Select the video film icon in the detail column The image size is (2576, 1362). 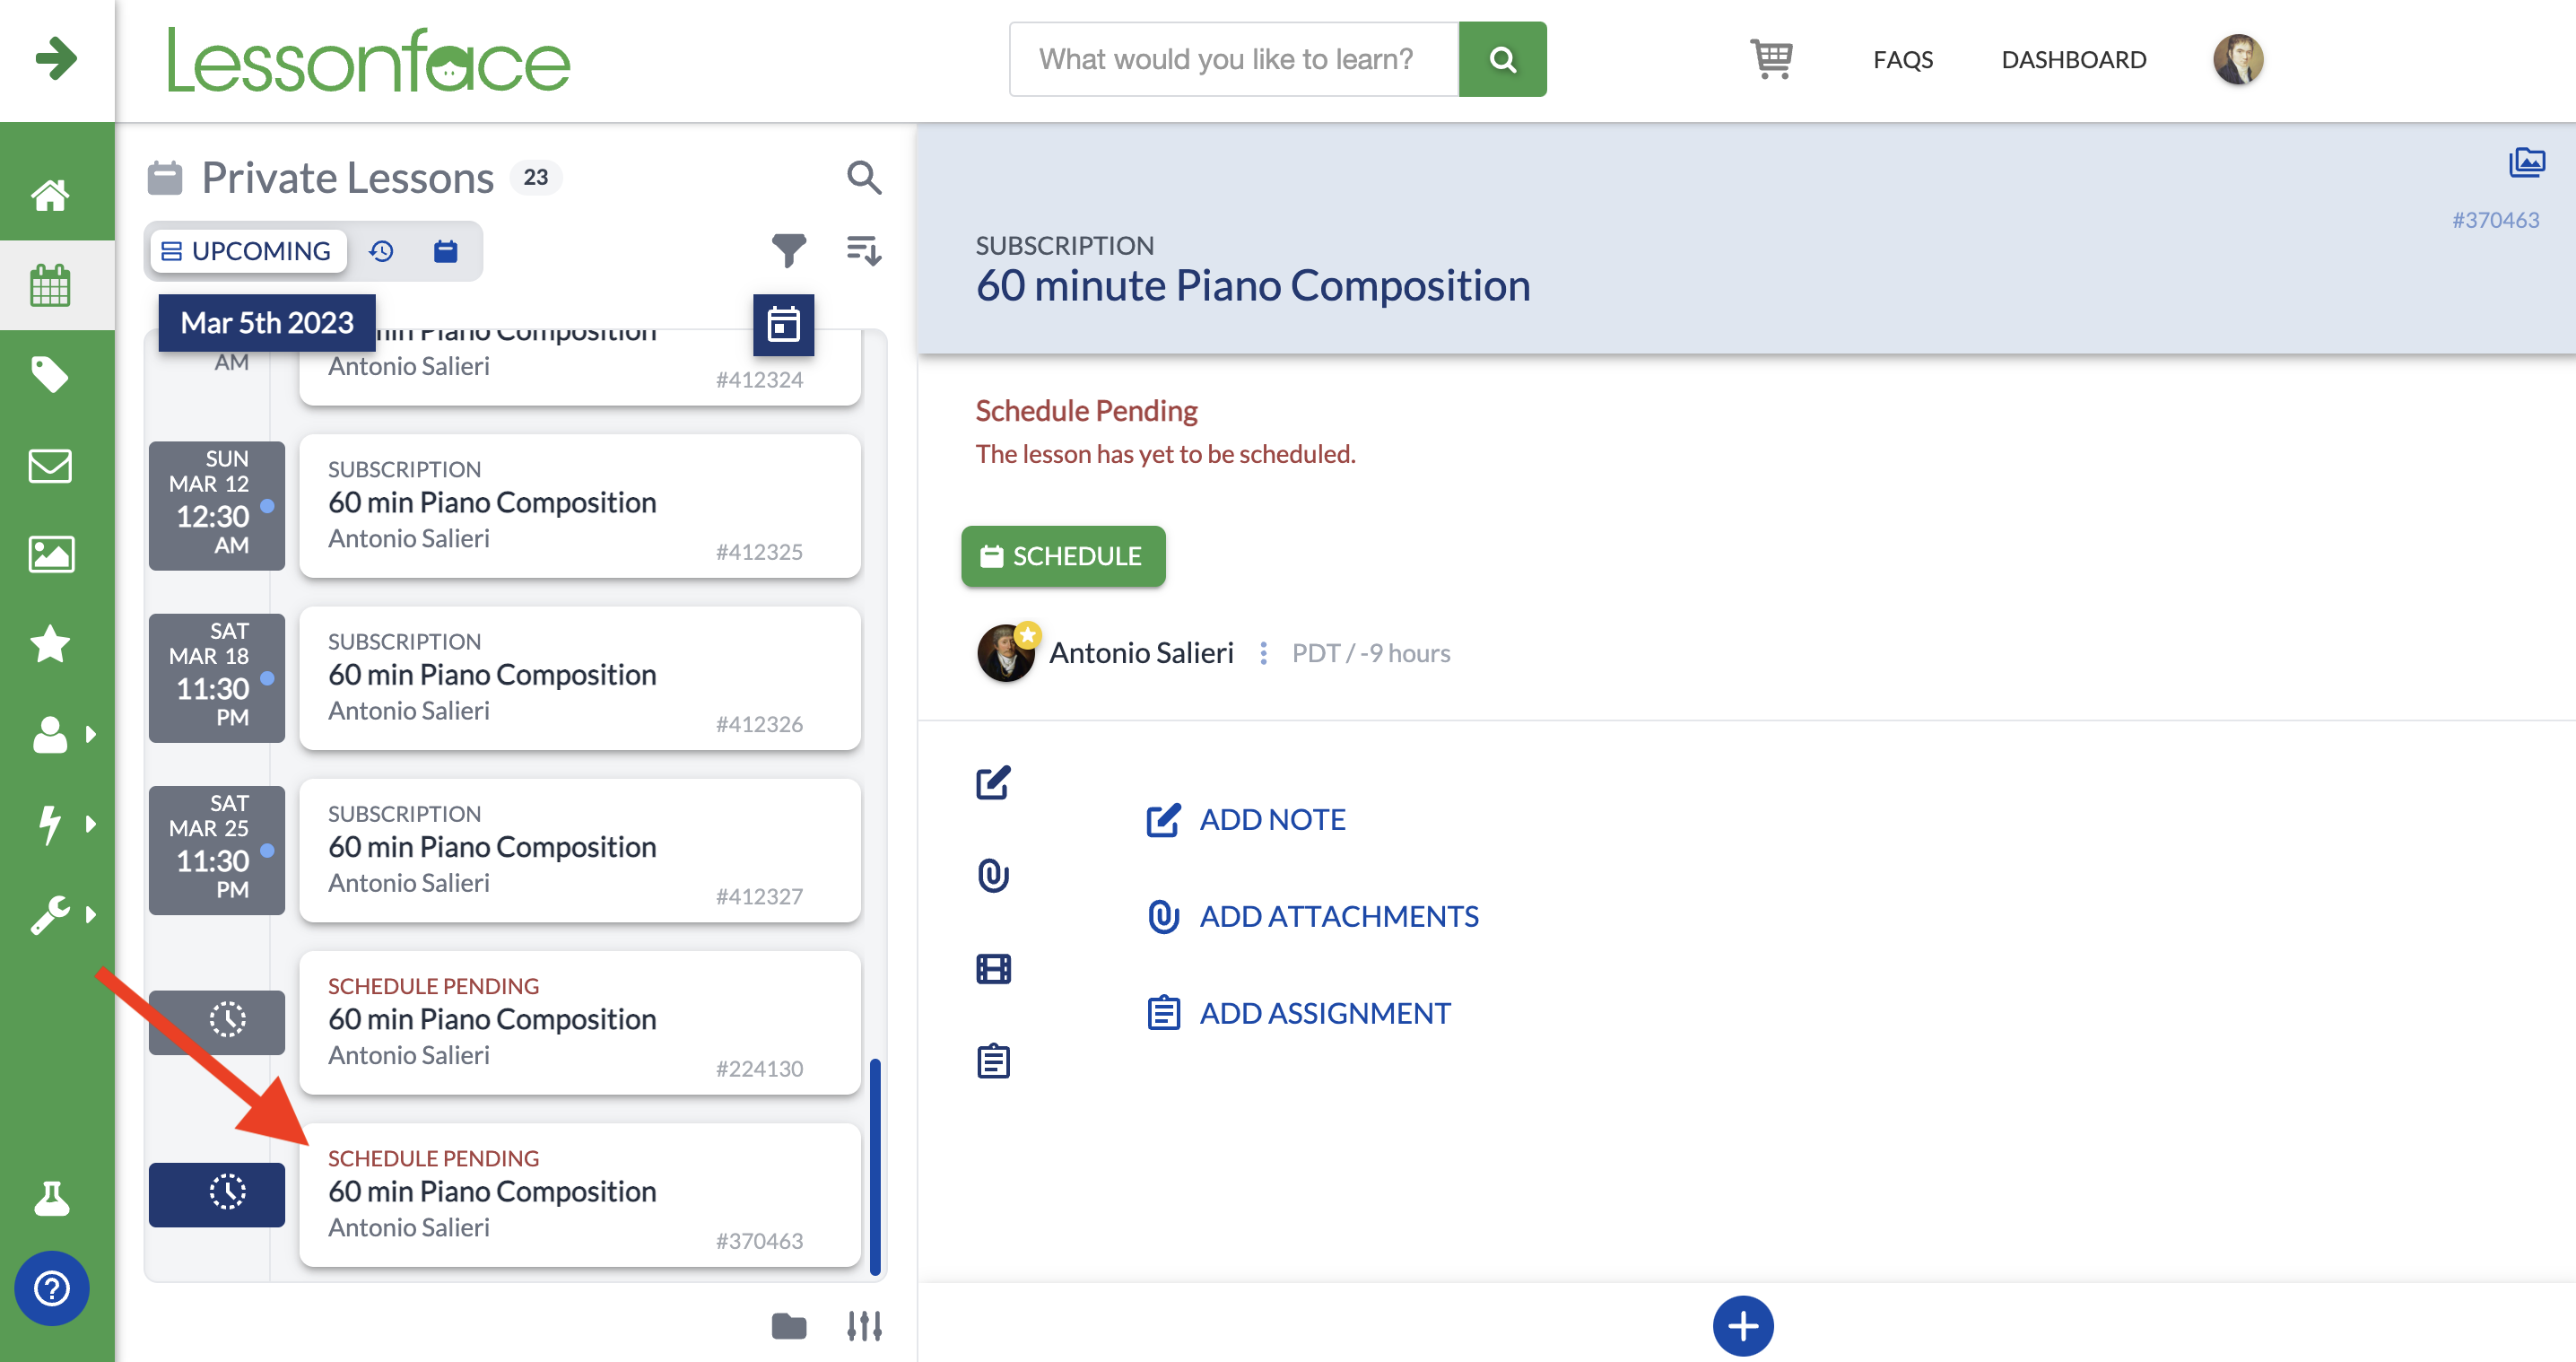point(993,969)
